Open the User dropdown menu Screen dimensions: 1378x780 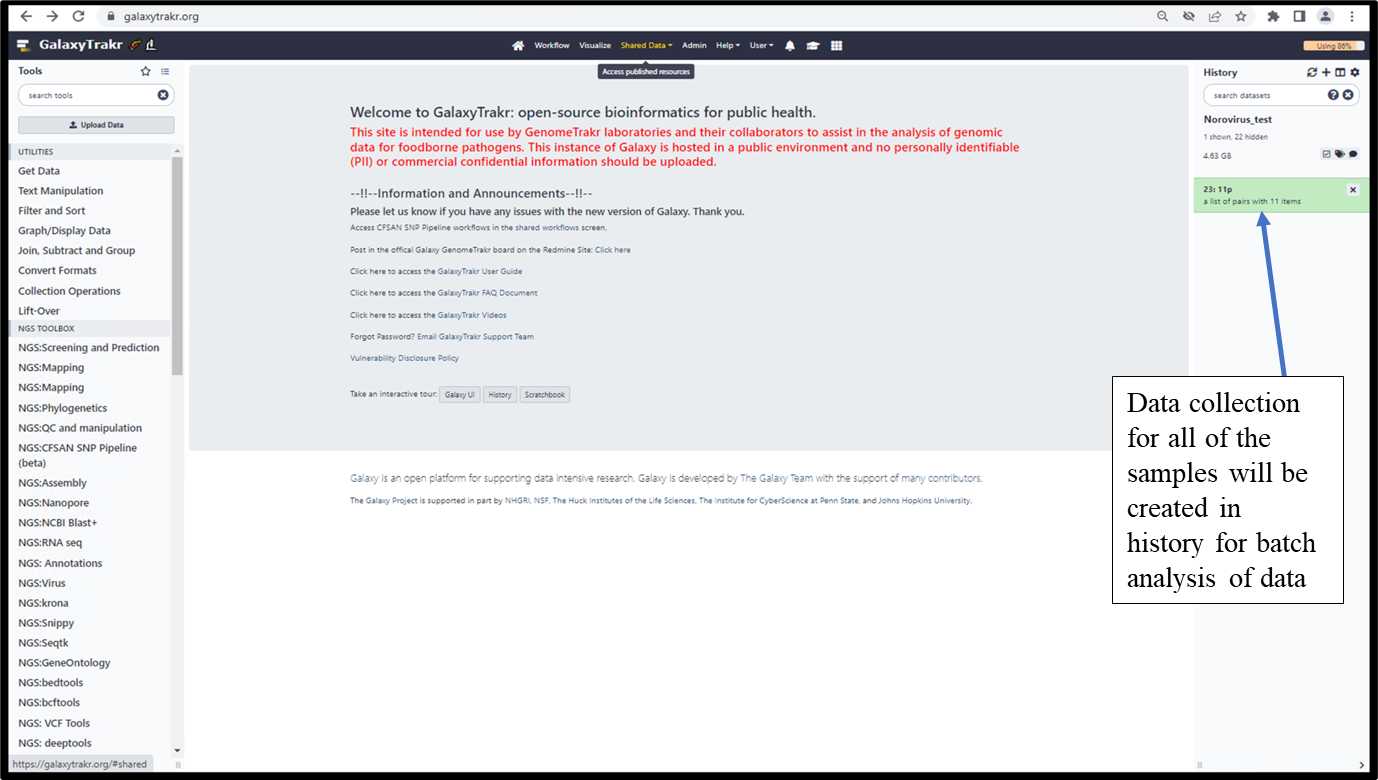[762, 45]
